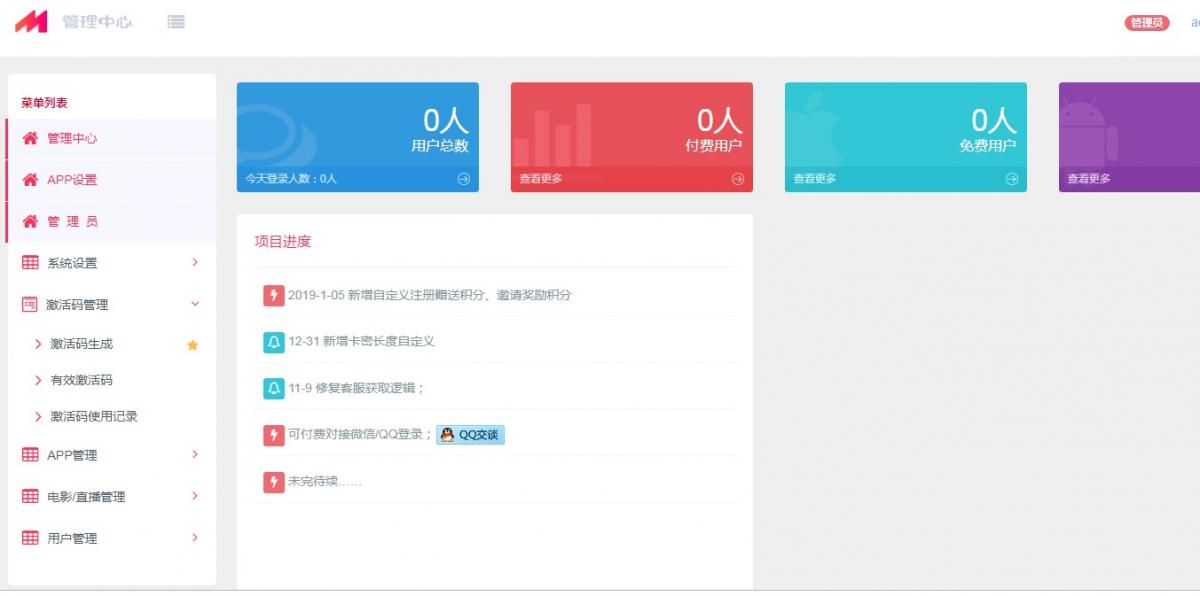
Task: Click the arrow icon on 免费用户 card
Action: 1011,179
